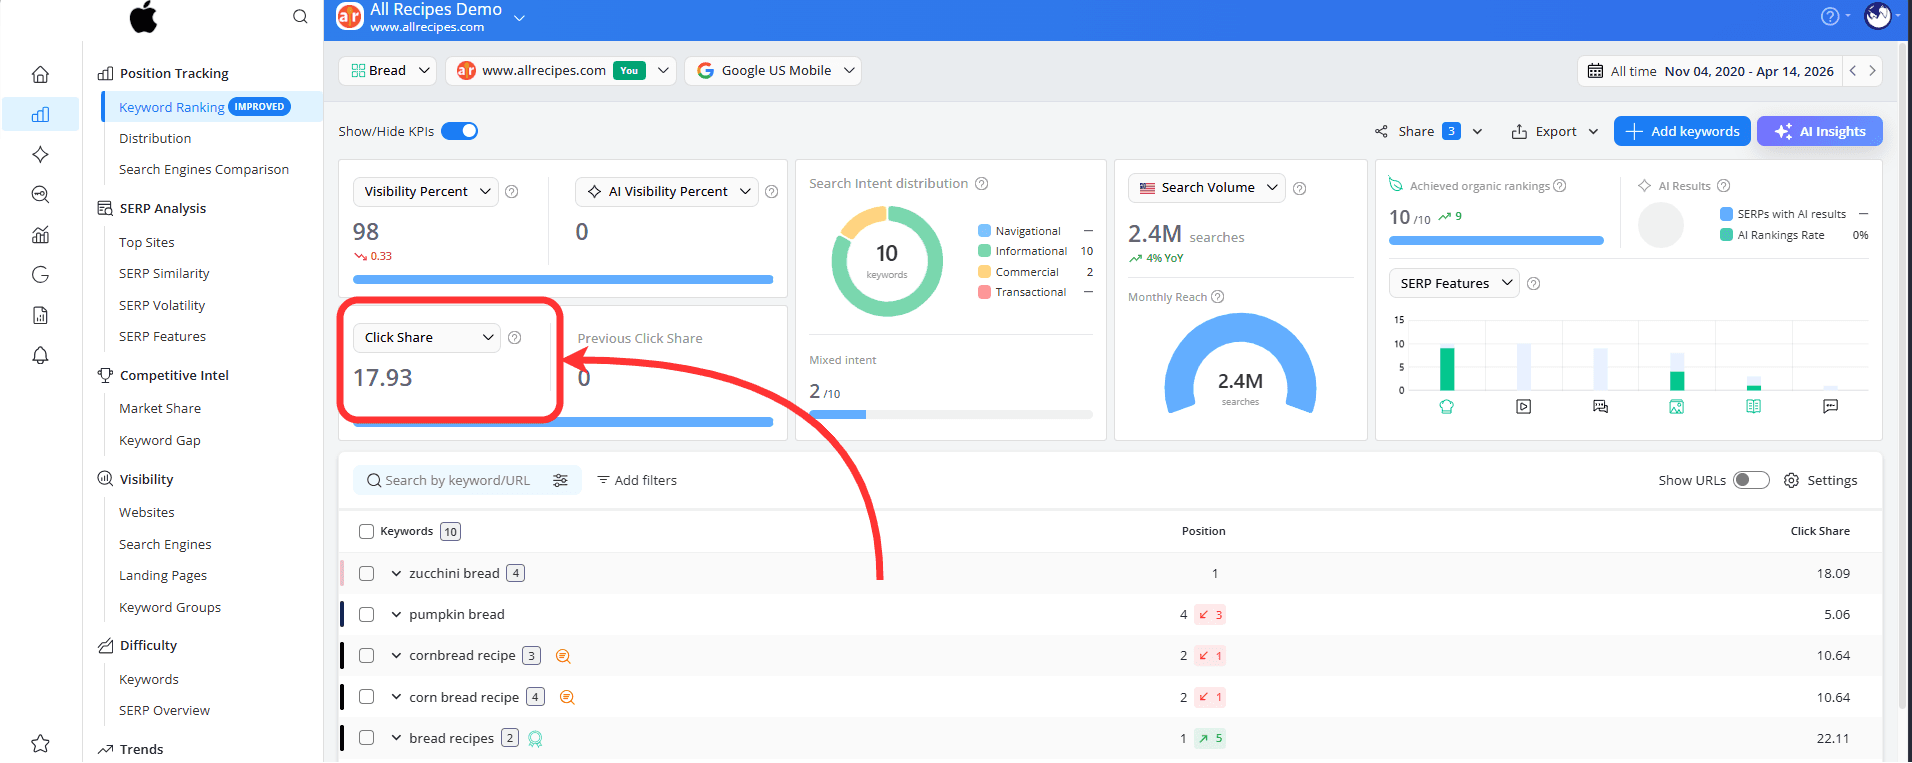
Task: Open Search Engines Comparison in sidebar
Action: (x=204, y=169)
